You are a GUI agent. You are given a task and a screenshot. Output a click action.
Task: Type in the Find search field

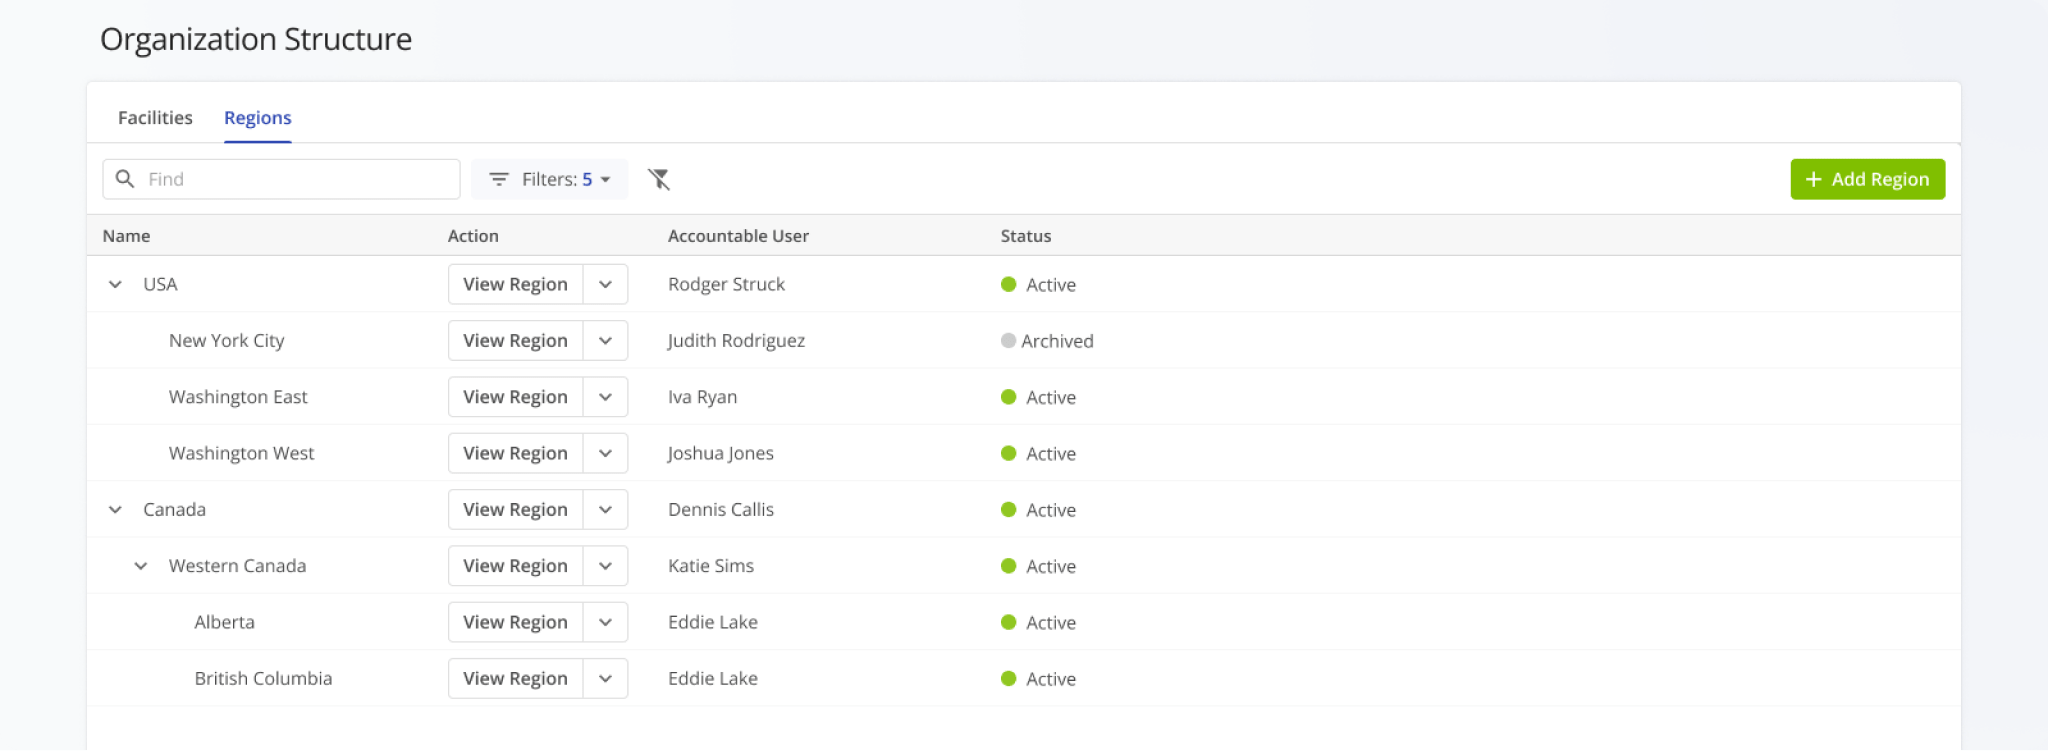(x=300, y=179)
